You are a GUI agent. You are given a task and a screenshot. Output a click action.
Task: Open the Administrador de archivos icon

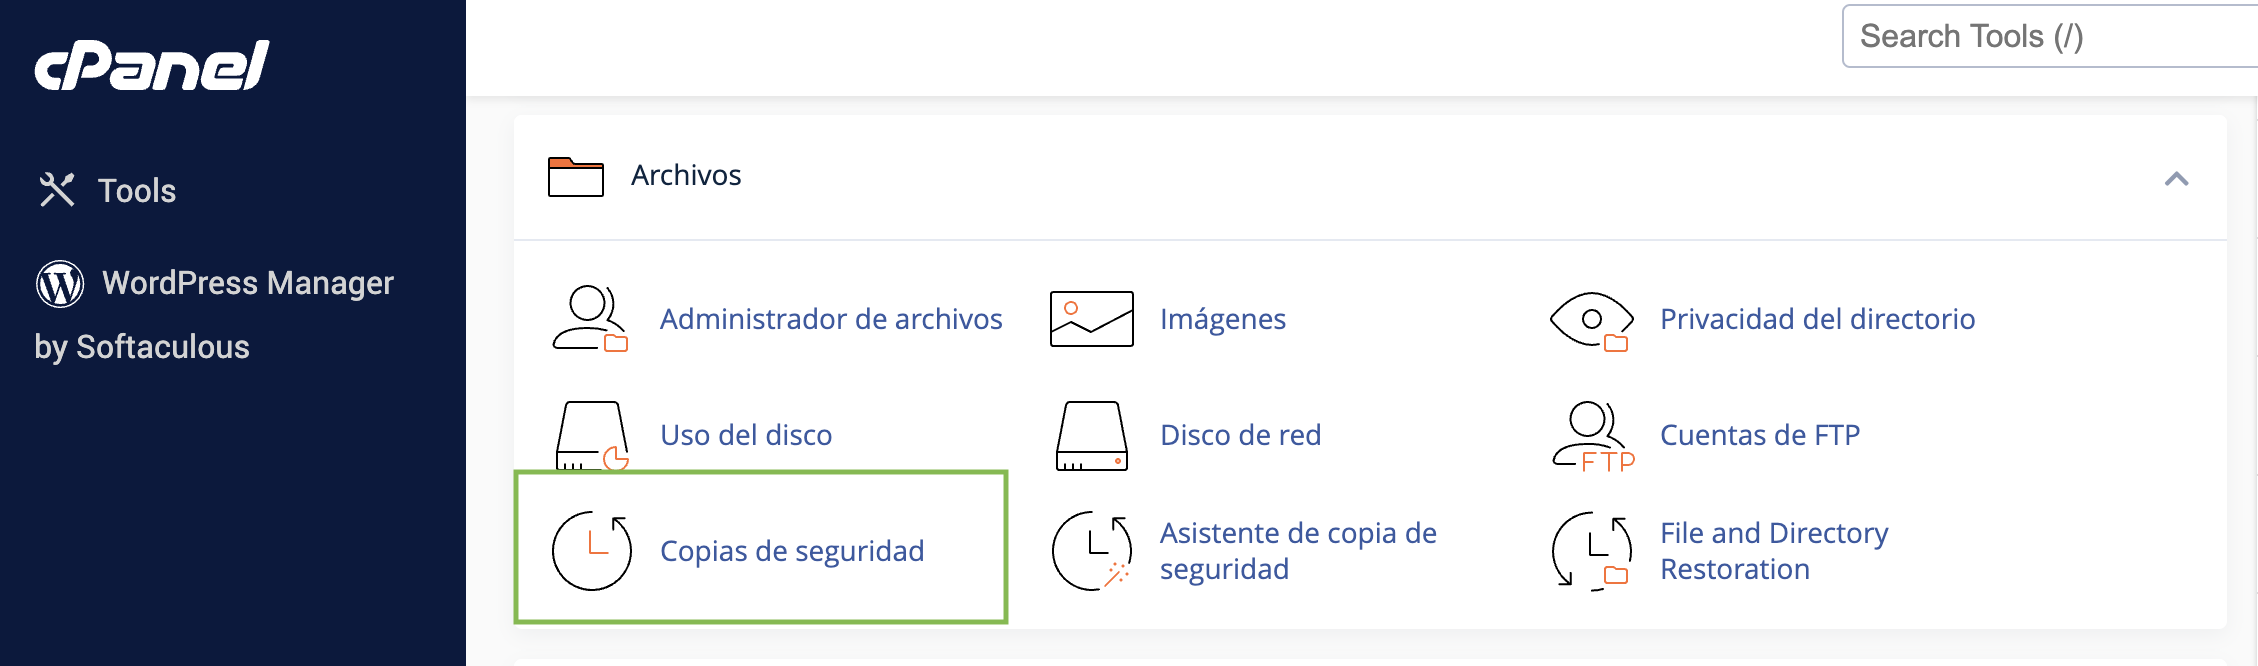590,319
